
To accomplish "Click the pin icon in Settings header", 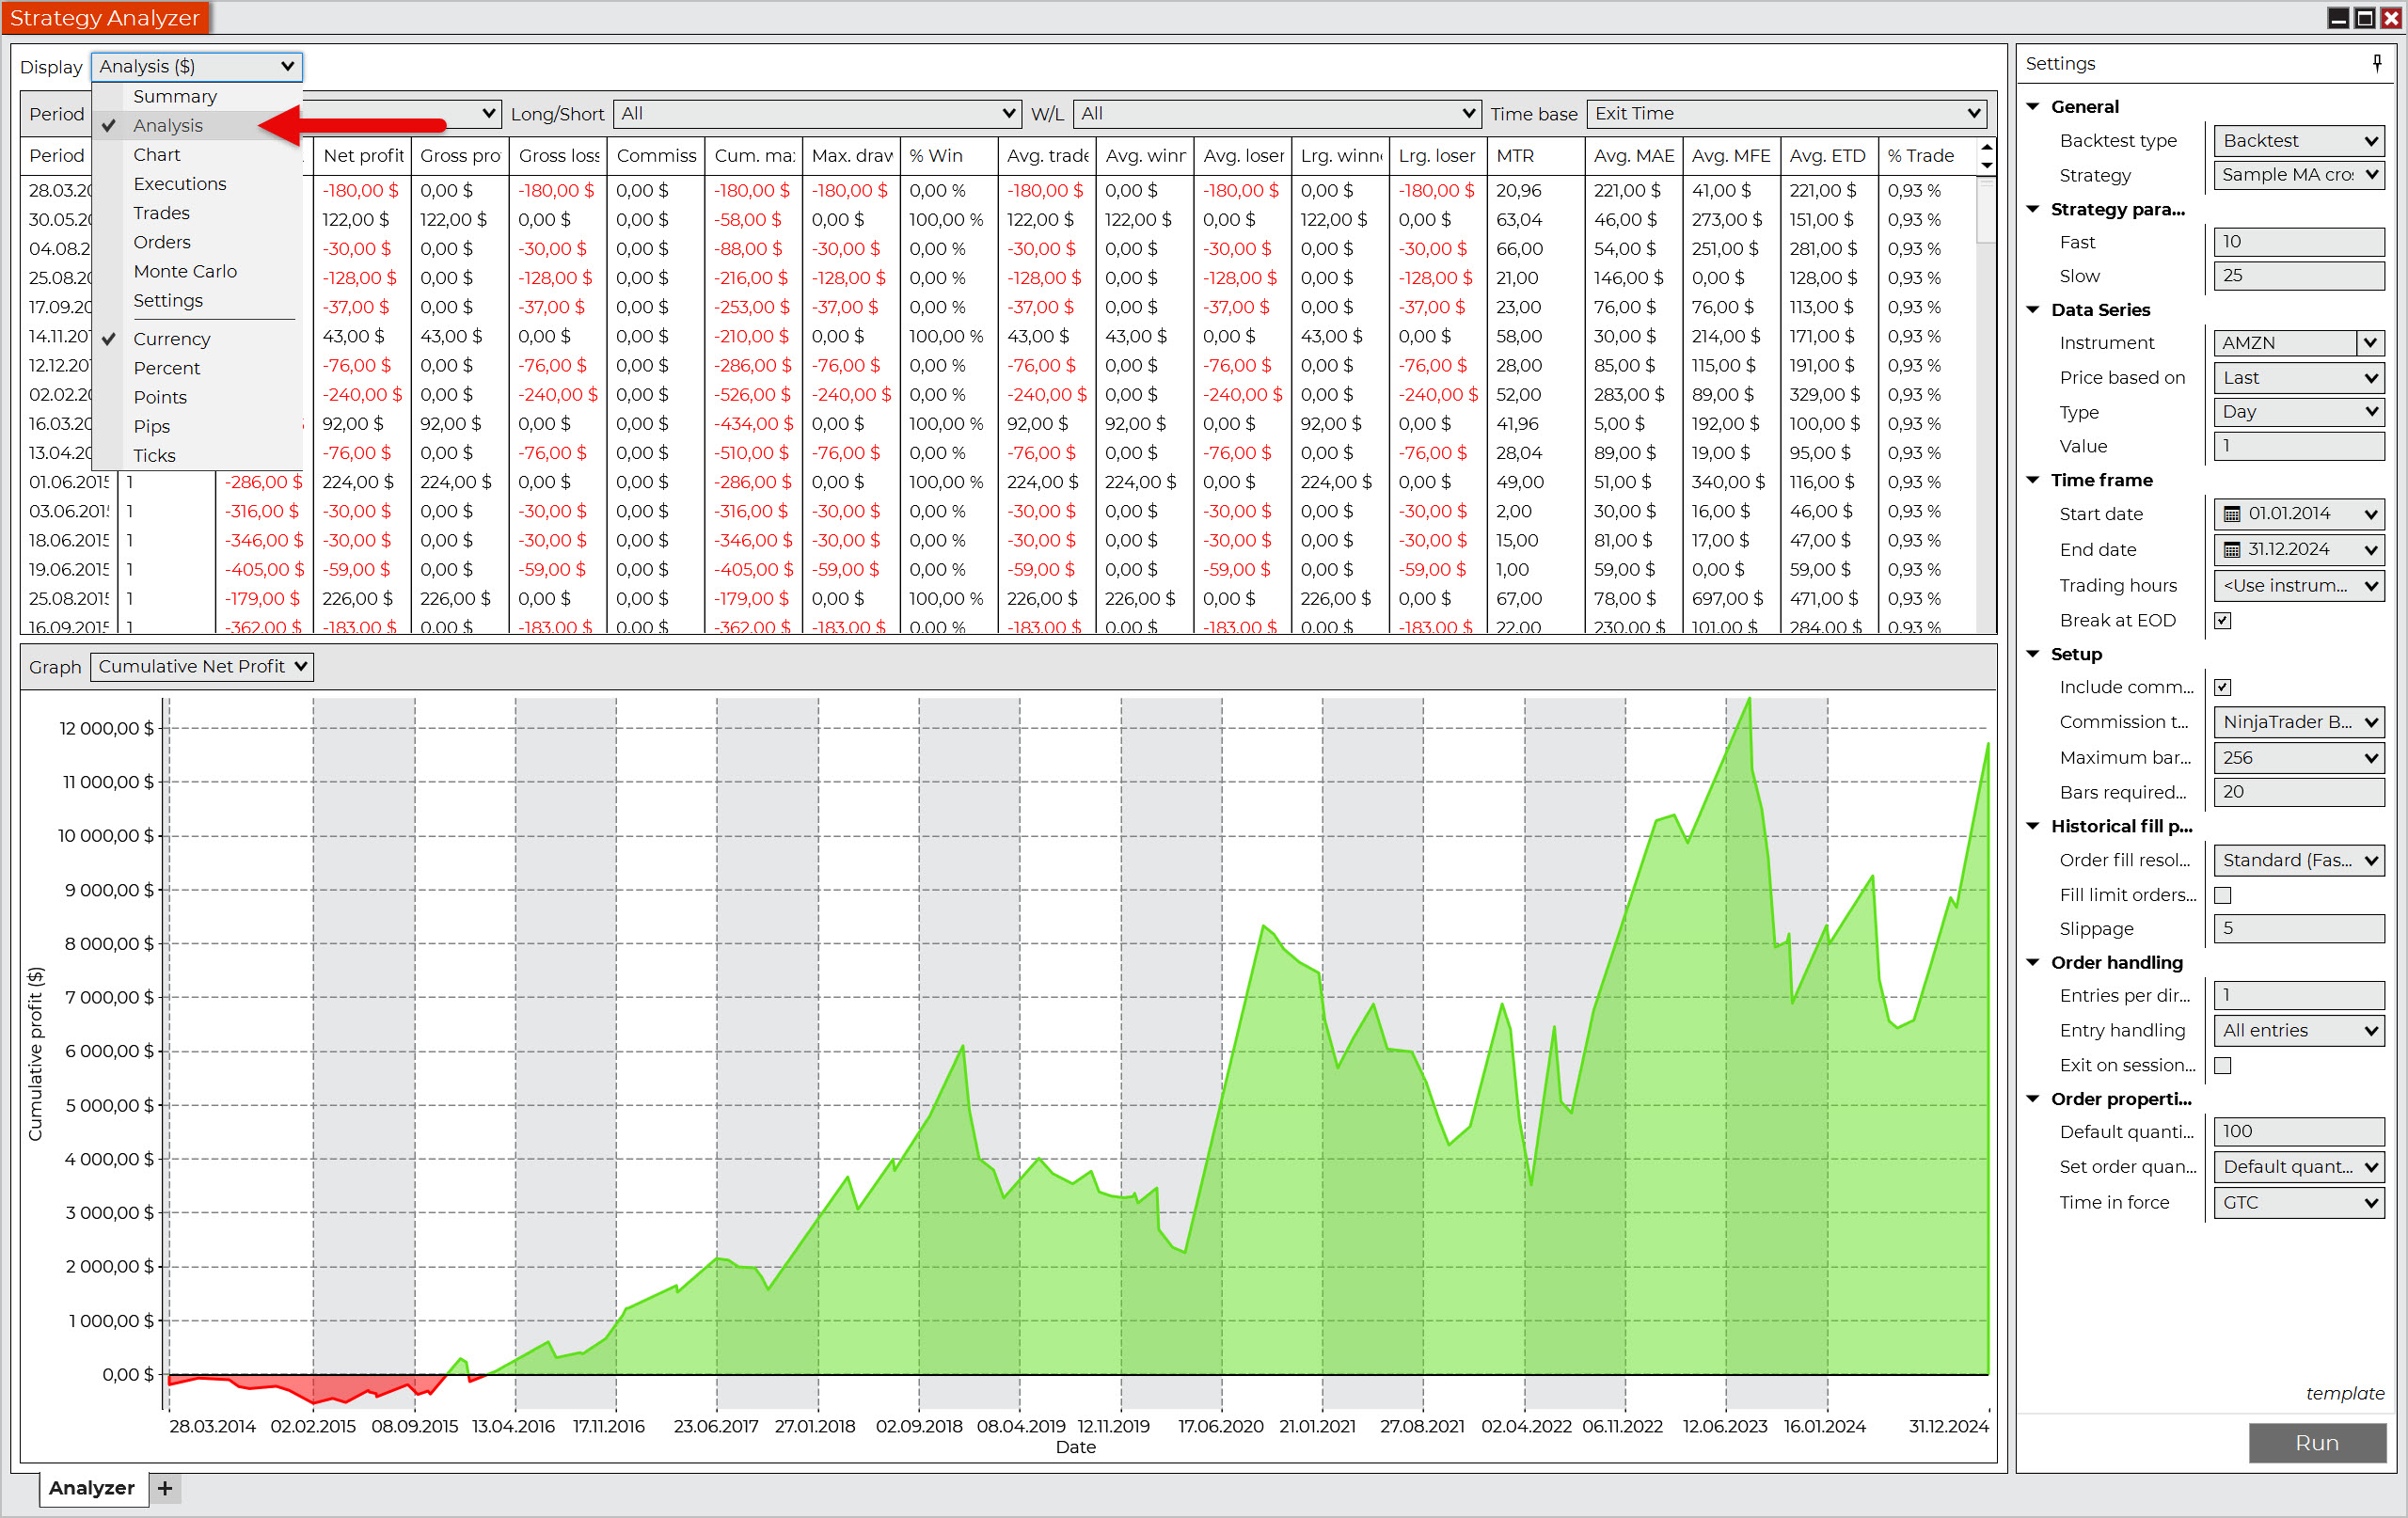I will (2377, 63).
